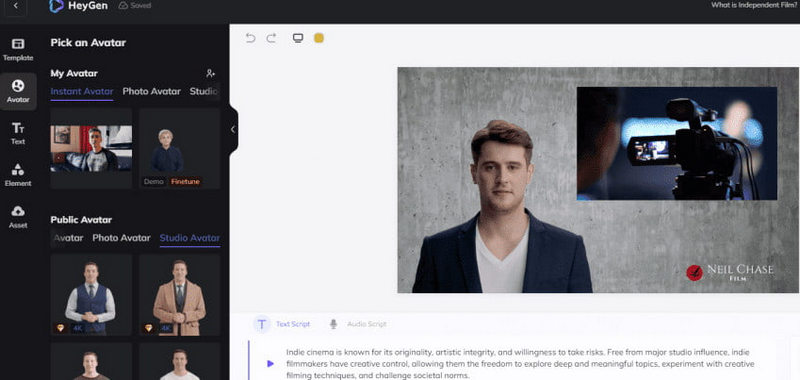Select Text Script mode

pos(282,324)
